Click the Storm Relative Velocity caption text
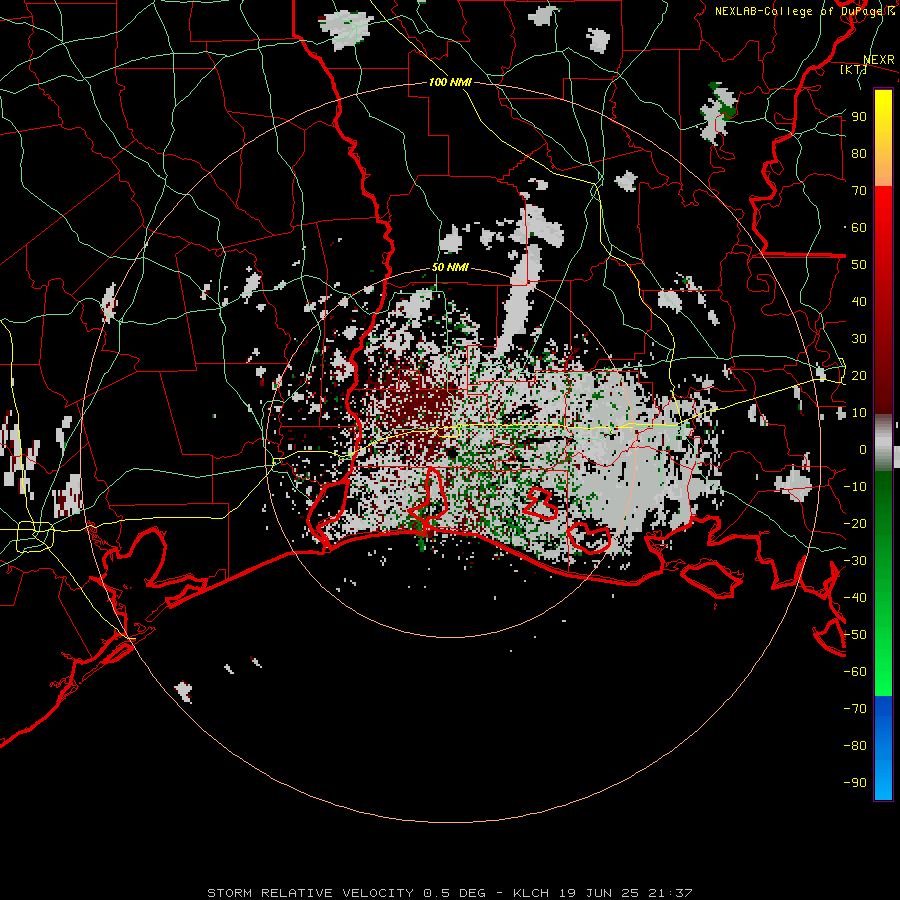This screenshot has height=900, width=900. coord(450,893)
